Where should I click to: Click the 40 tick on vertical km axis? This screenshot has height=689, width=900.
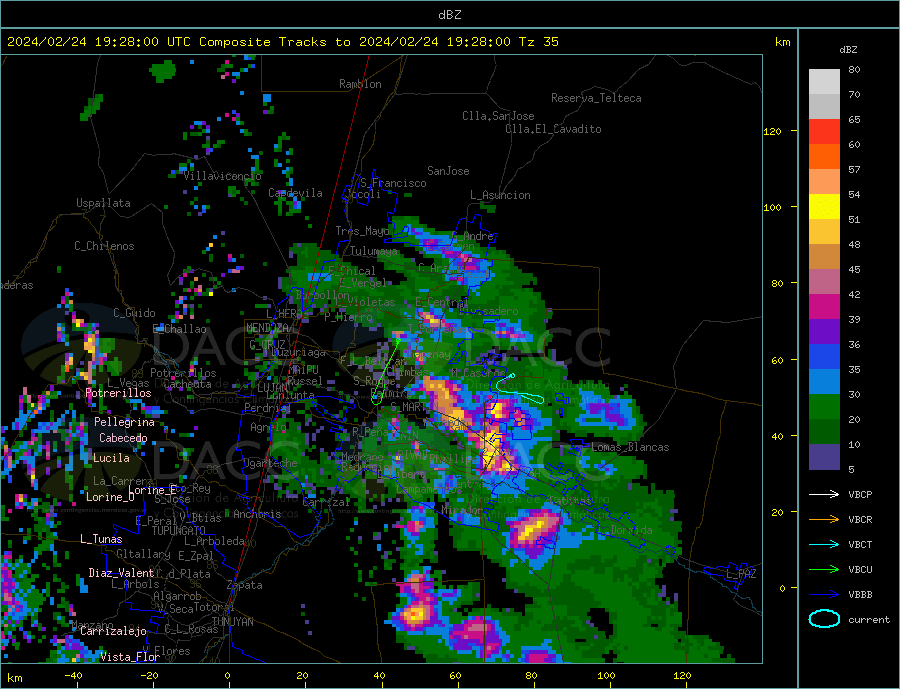tap(777, 436)
